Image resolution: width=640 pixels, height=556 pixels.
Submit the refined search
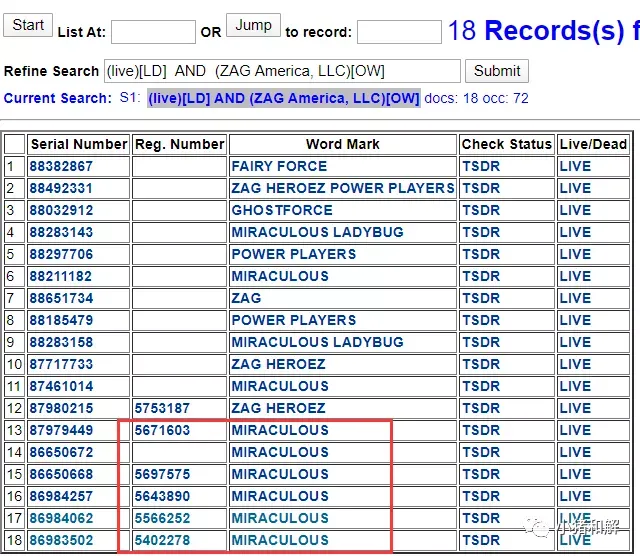tap(497, 71)
